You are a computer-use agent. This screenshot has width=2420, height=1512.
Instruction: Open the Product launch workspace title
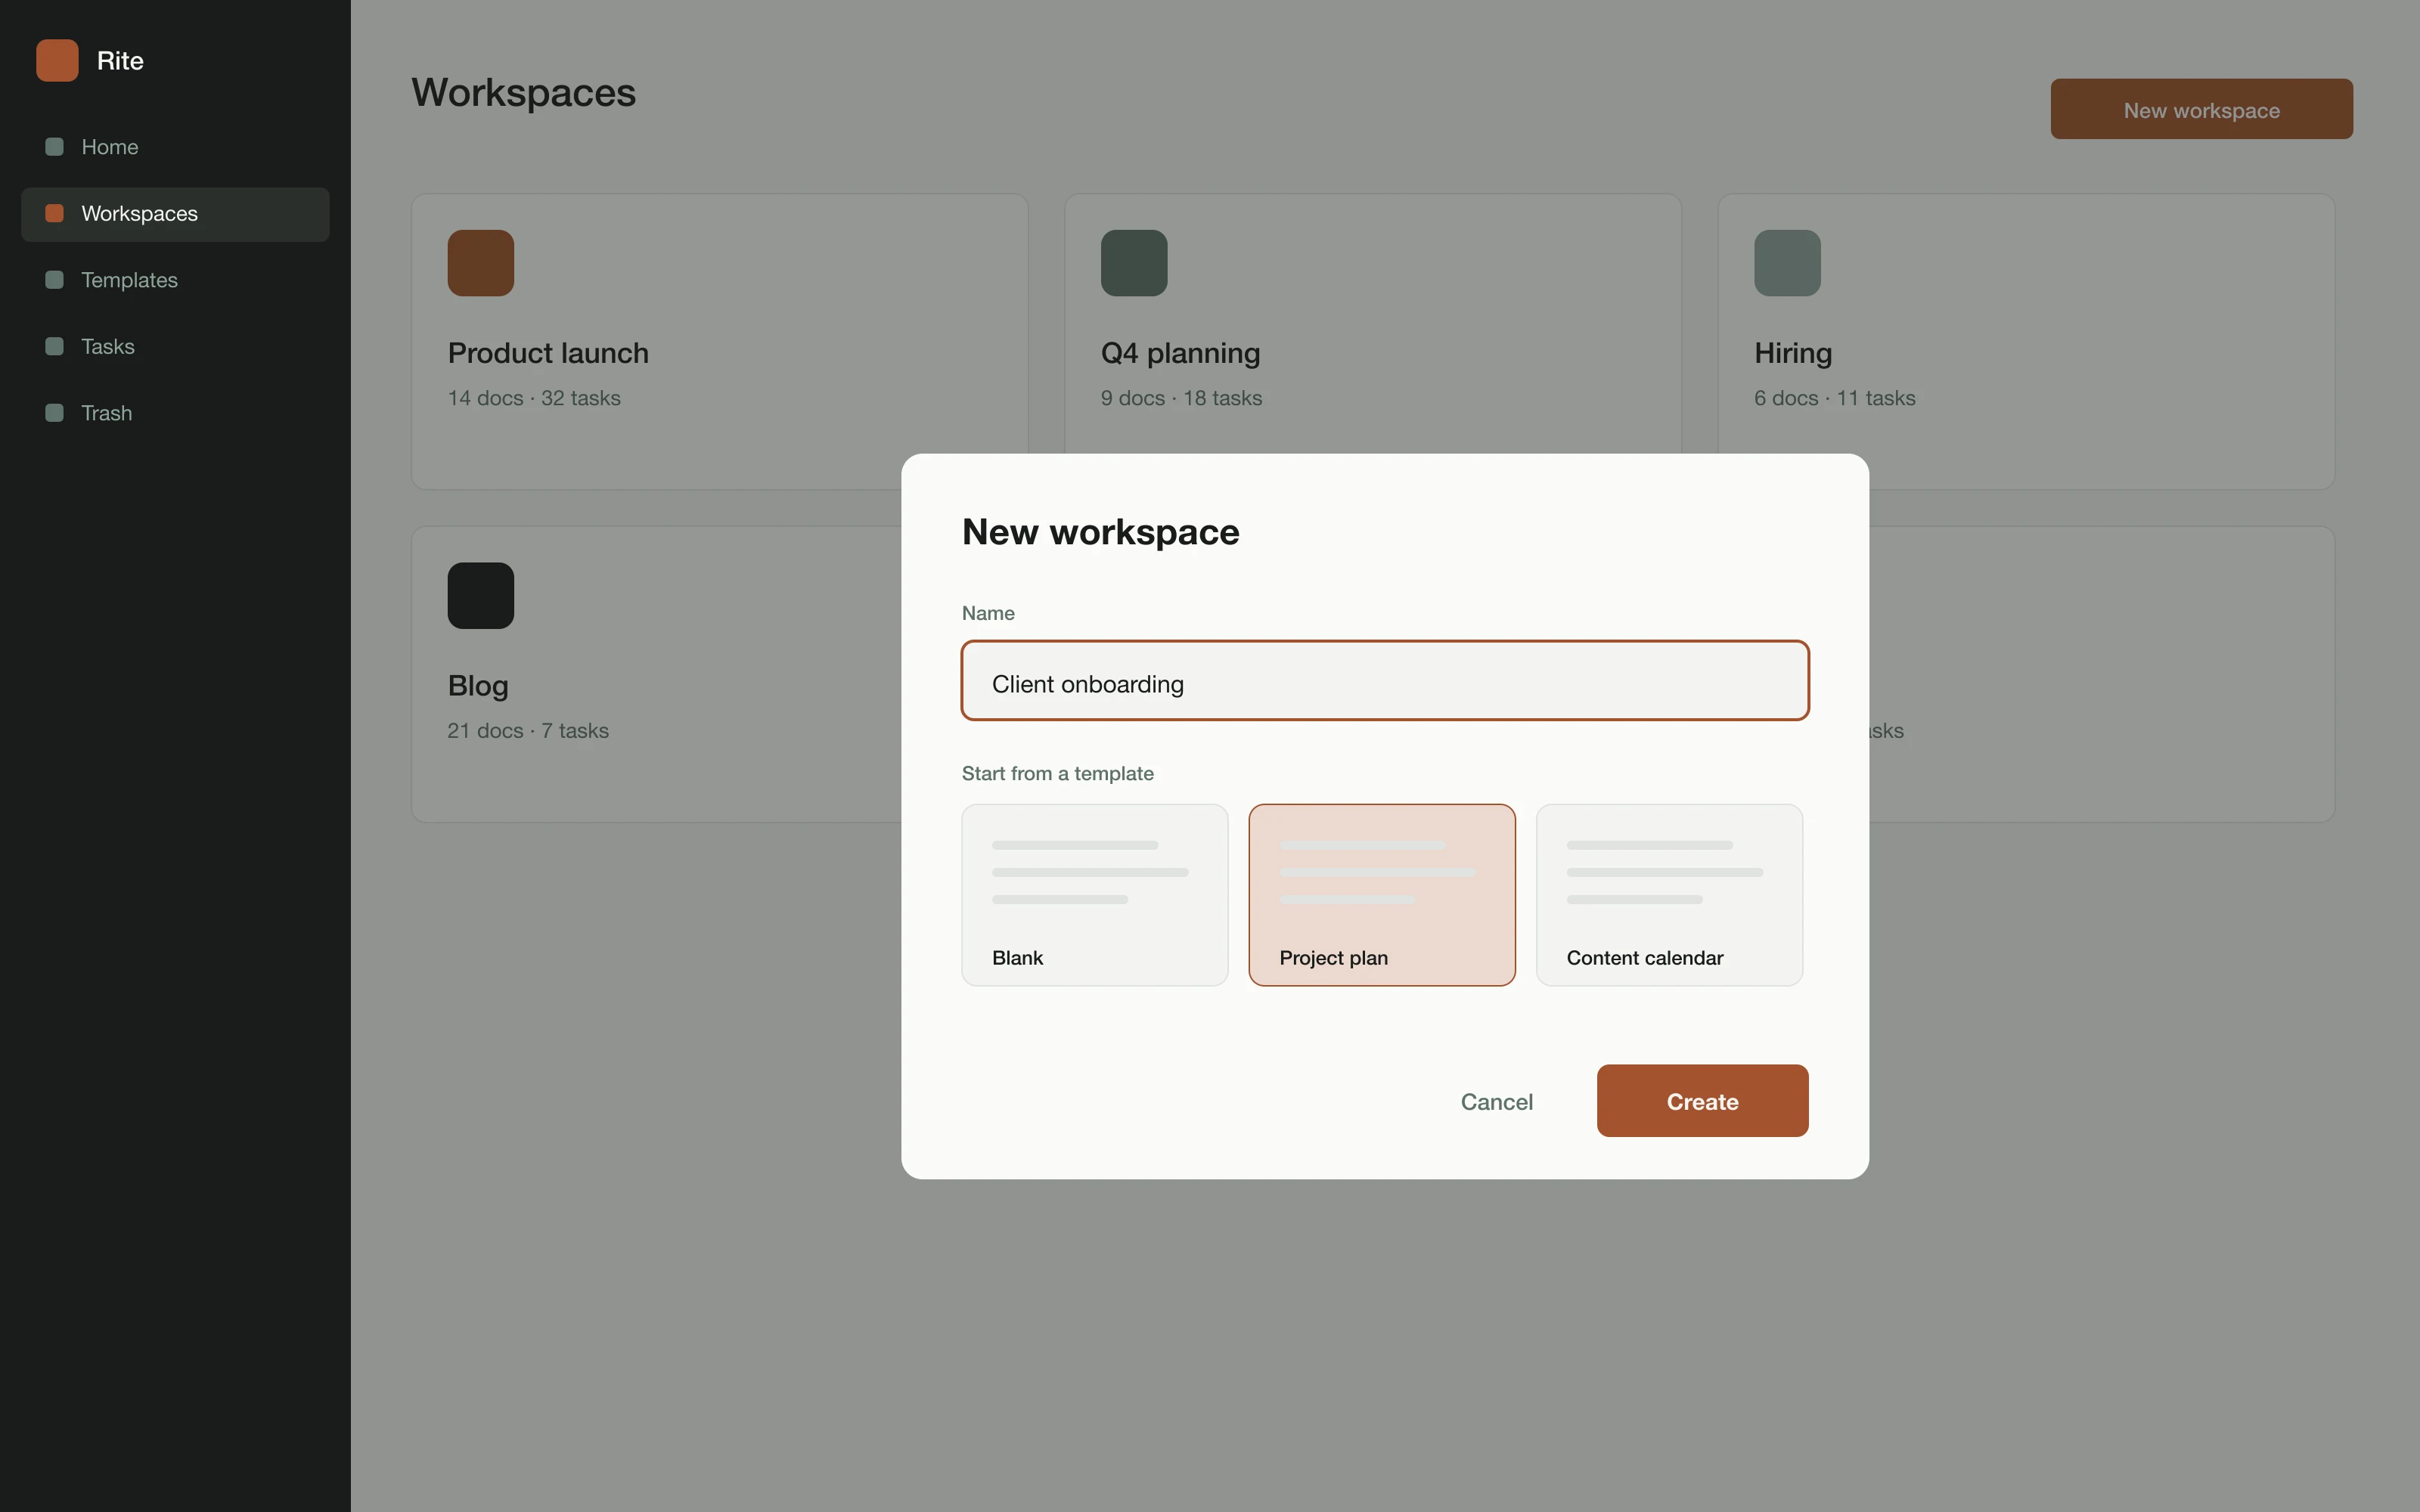[548, 353]
